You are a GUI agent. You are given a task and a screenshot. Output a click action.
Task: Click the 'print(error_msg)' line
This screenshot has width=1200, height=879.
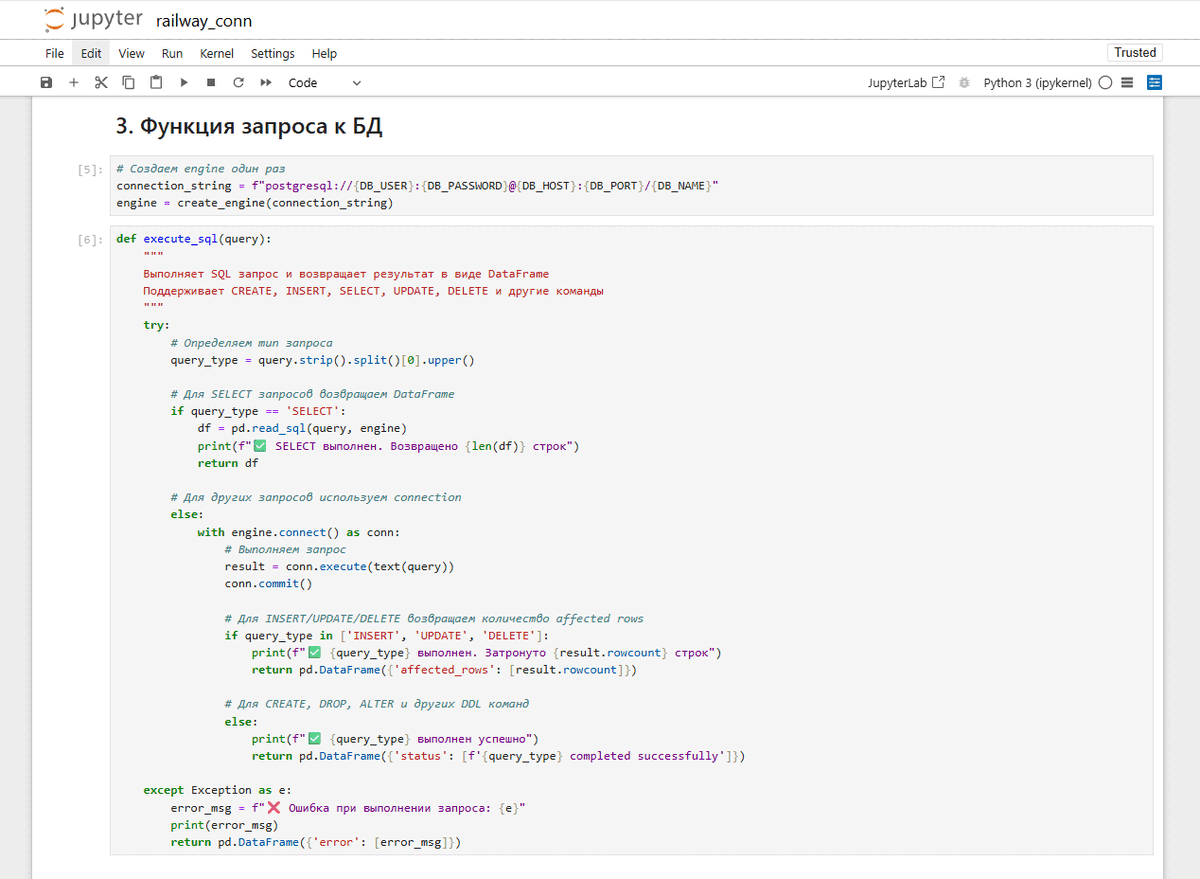tap(224, 825)
